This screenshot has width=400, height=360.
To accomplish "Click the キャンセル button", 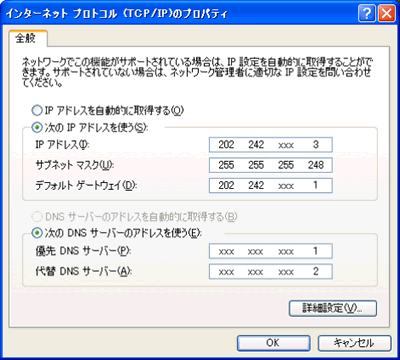I will point(354,343).
